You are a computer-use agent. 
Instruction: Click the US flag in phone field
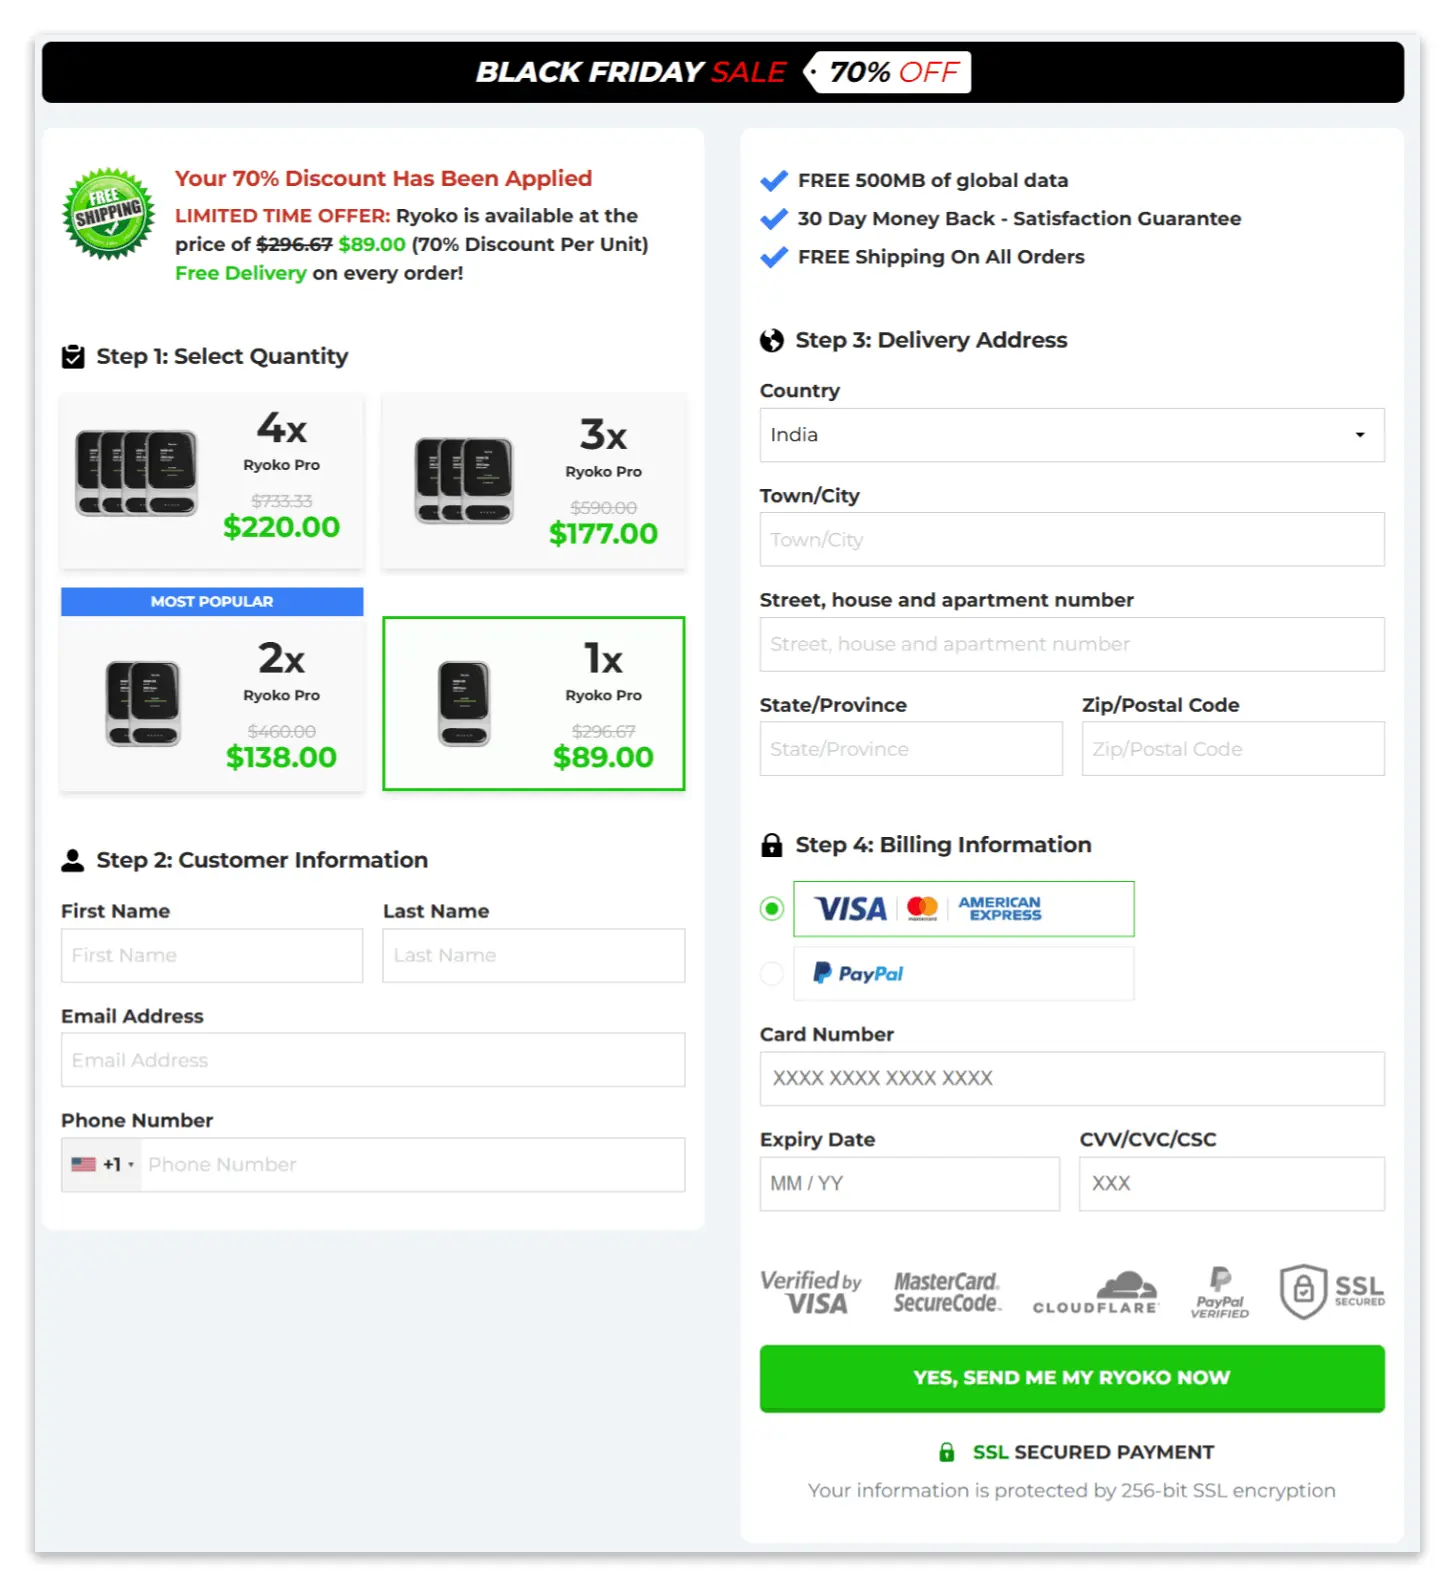(84, 1164)
